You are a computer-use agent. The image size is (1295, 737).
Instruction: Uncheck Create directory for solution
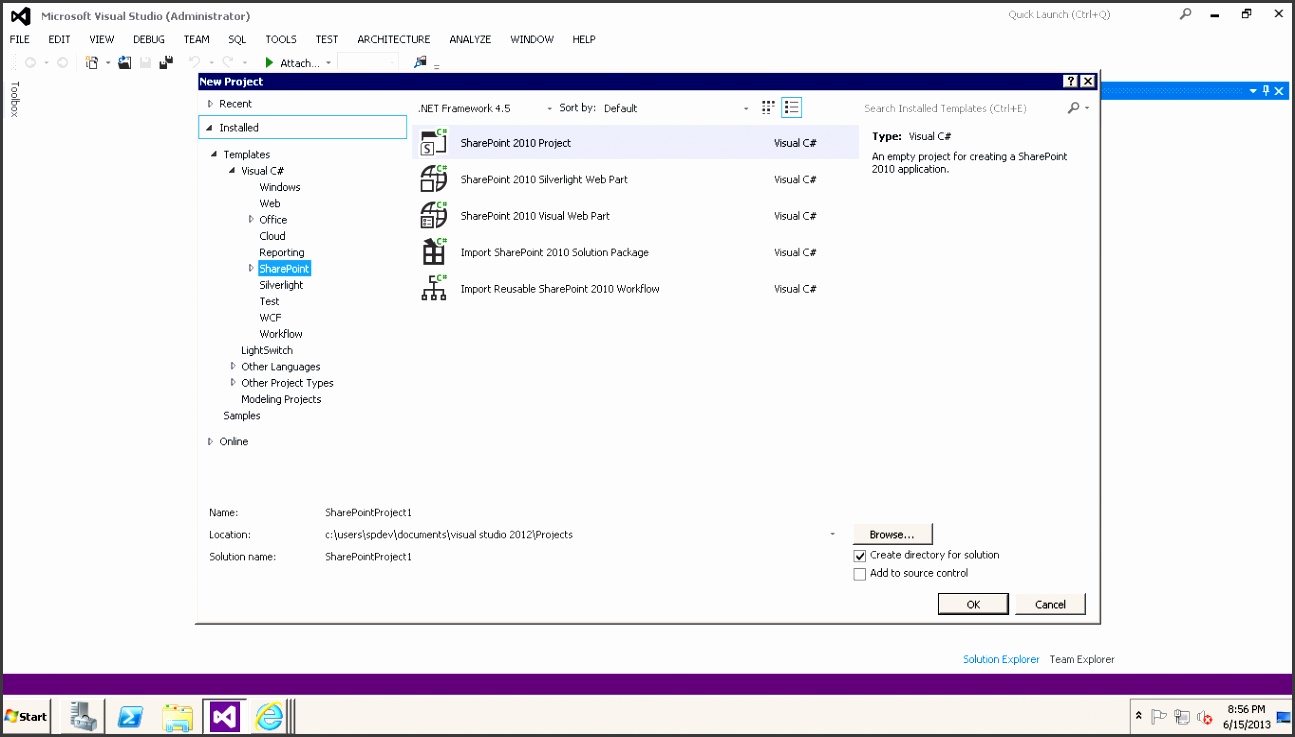[860, 556]
